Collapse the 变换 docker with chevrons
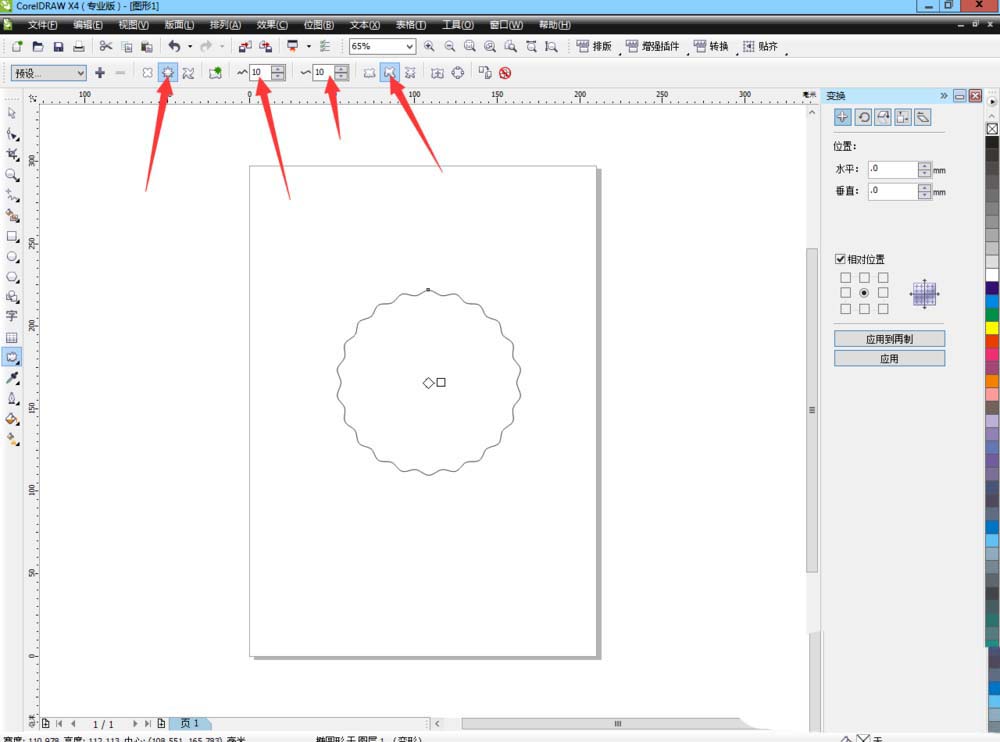 (x=944, y=96)
